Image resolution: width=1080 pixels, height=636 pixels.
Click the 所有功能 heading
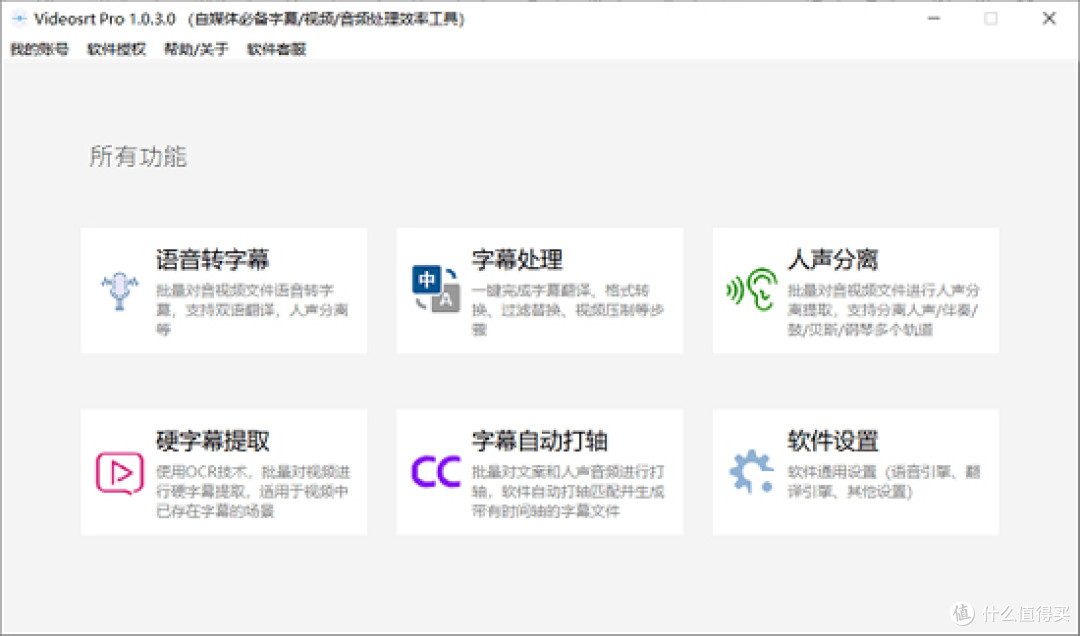coord(138,156)
